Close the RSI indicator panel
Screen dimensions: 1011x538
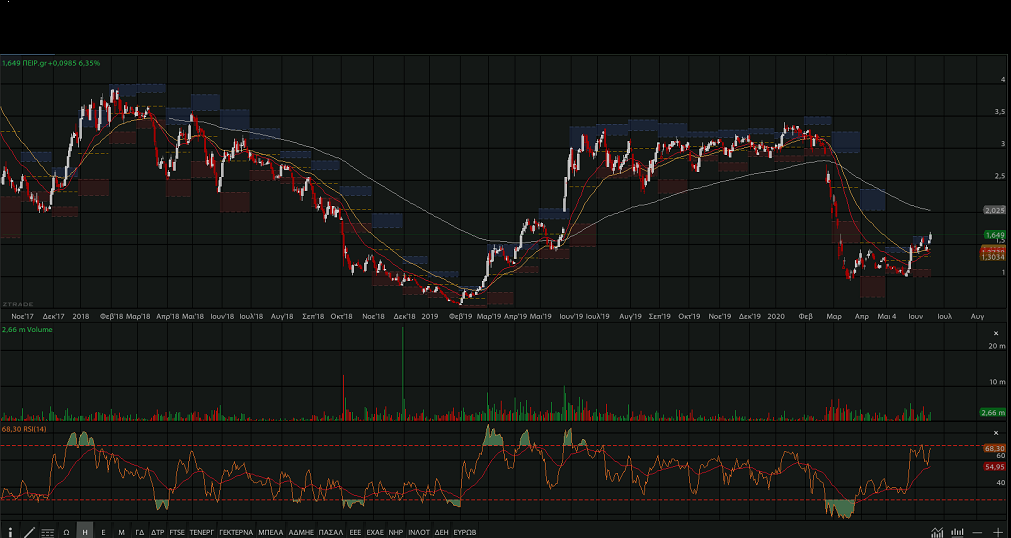pos(995,429)
